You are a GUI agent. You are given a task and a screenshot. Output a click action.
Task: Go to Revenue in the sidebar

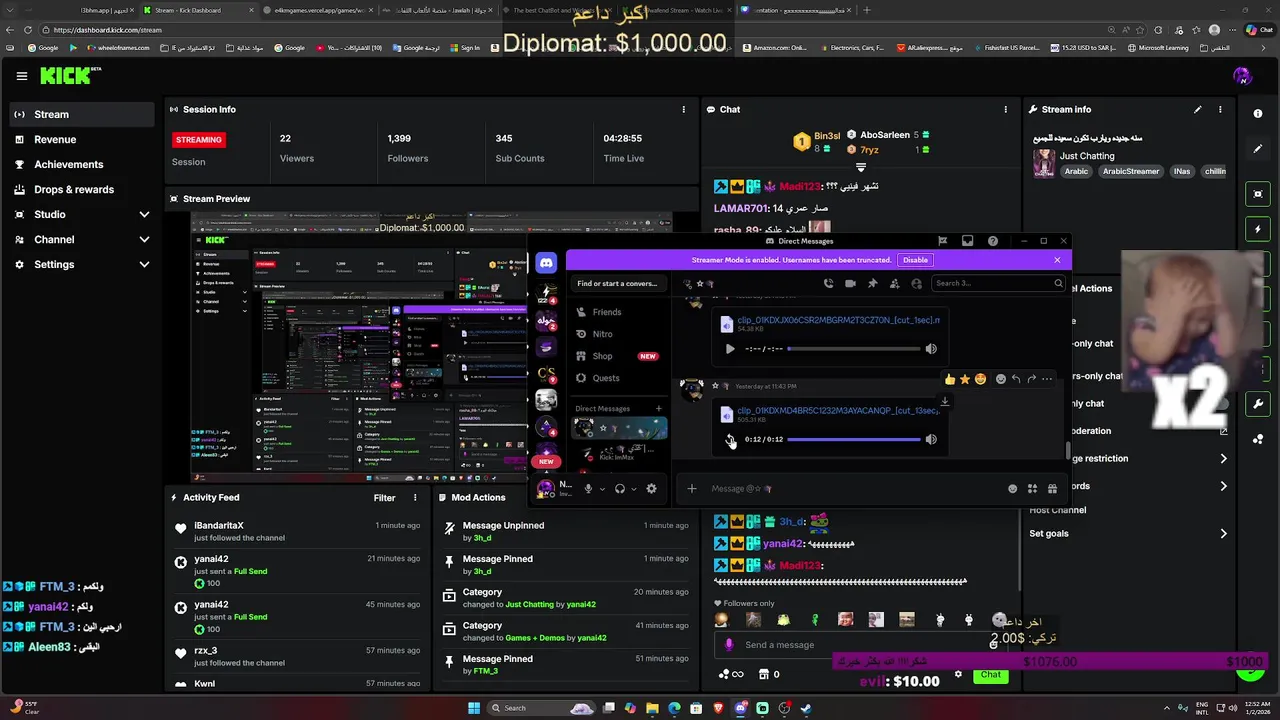click(84, 139)
